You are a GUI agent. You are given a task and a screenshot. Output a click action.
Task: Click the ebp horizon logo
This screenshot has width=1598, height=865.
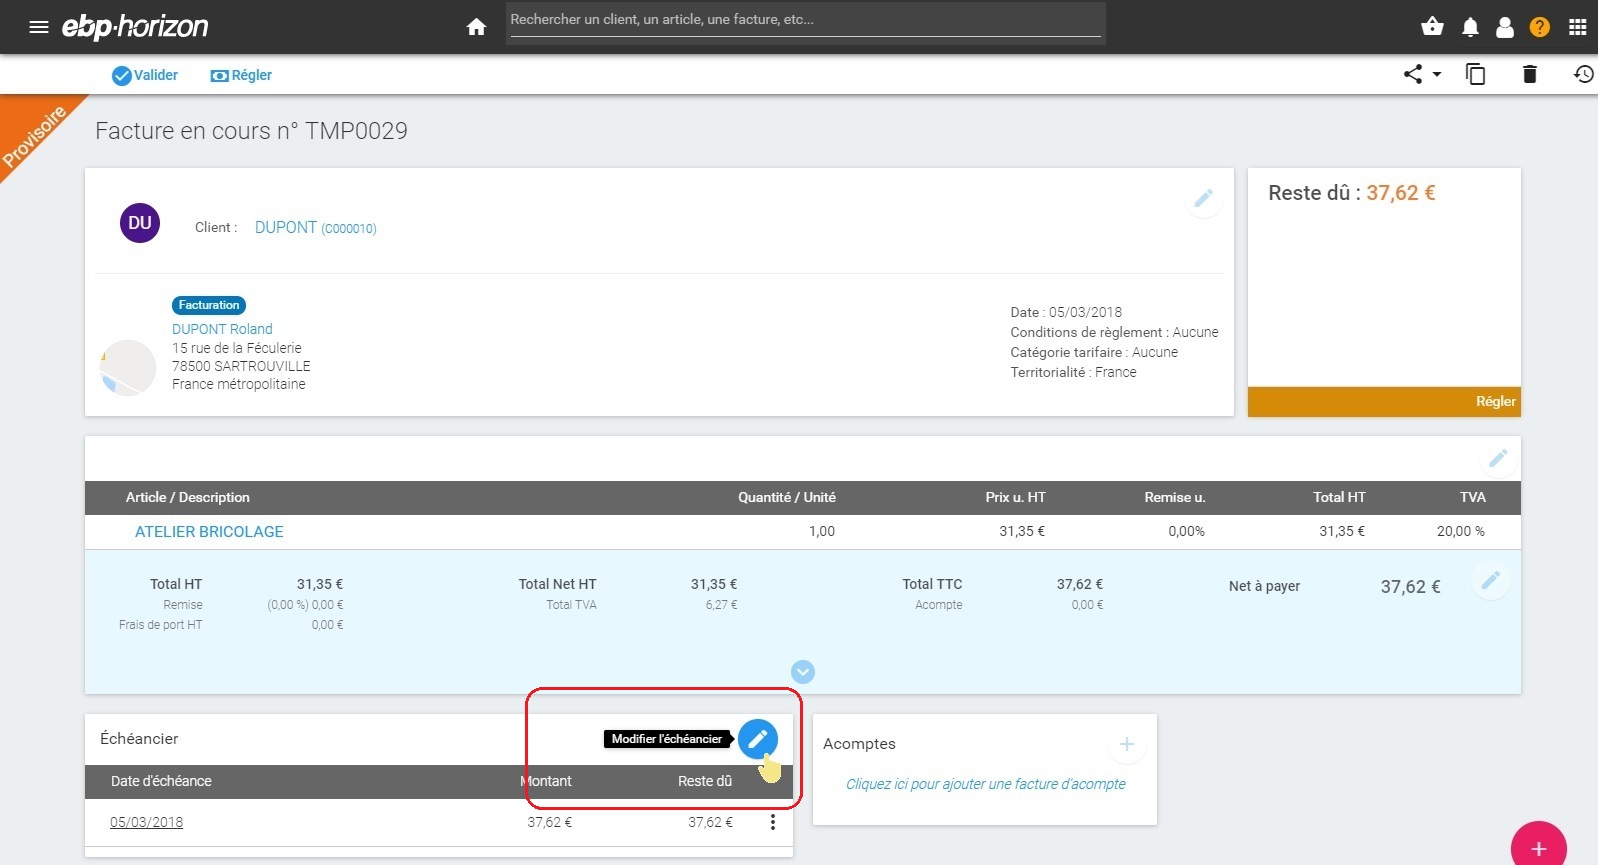tap(135, 27)
